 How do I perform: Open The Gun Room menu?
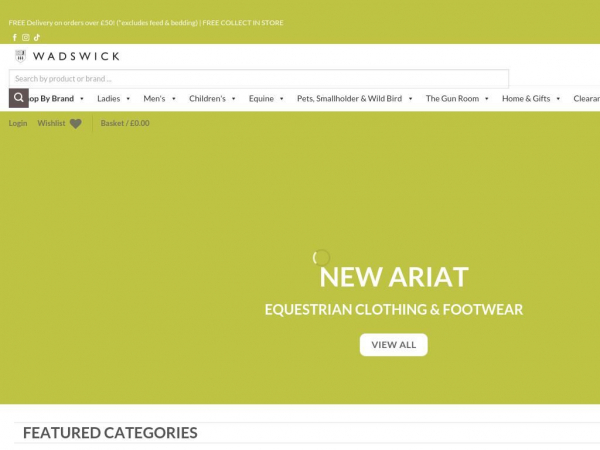452,99
